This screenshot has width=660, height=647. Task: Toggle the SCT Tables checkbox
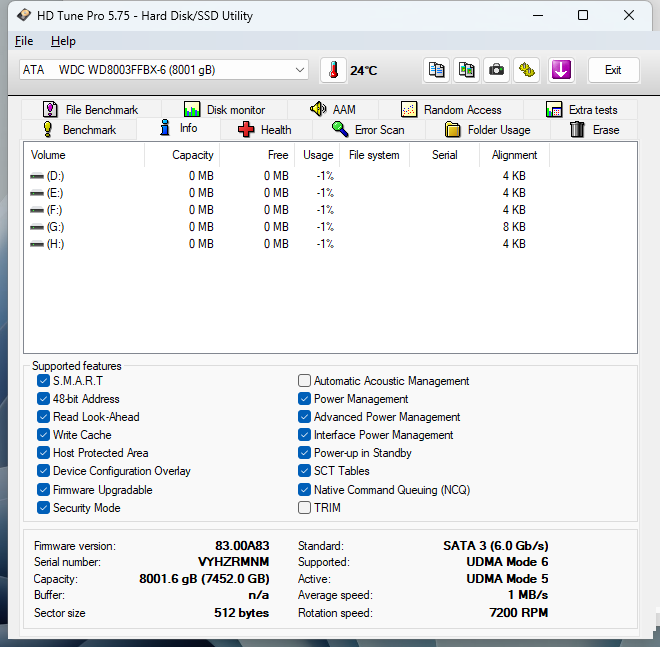click(304, 471)
